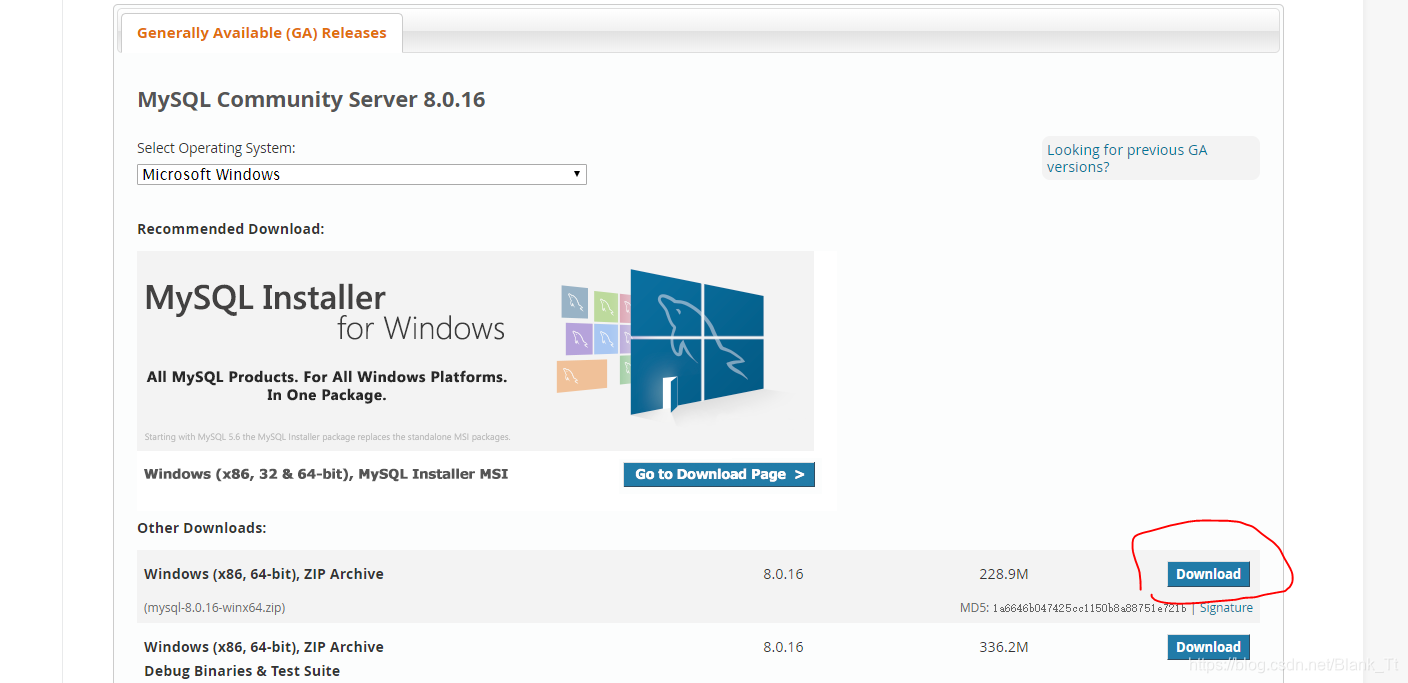
Task: Click the Recommended Download label
Action: tap(231, 229)
